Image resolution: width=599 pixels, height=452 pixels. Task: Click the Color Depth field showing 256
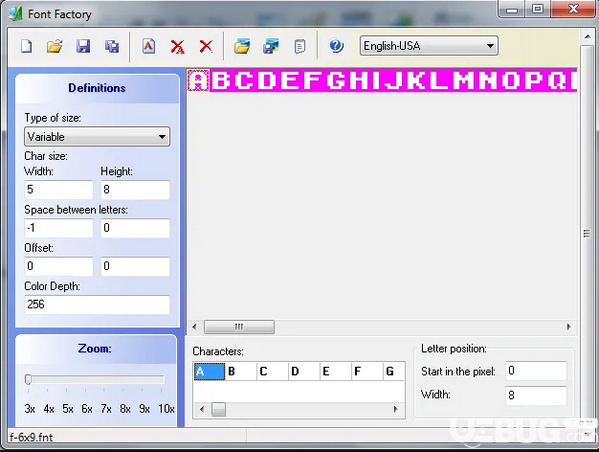[x=97, y=305]
